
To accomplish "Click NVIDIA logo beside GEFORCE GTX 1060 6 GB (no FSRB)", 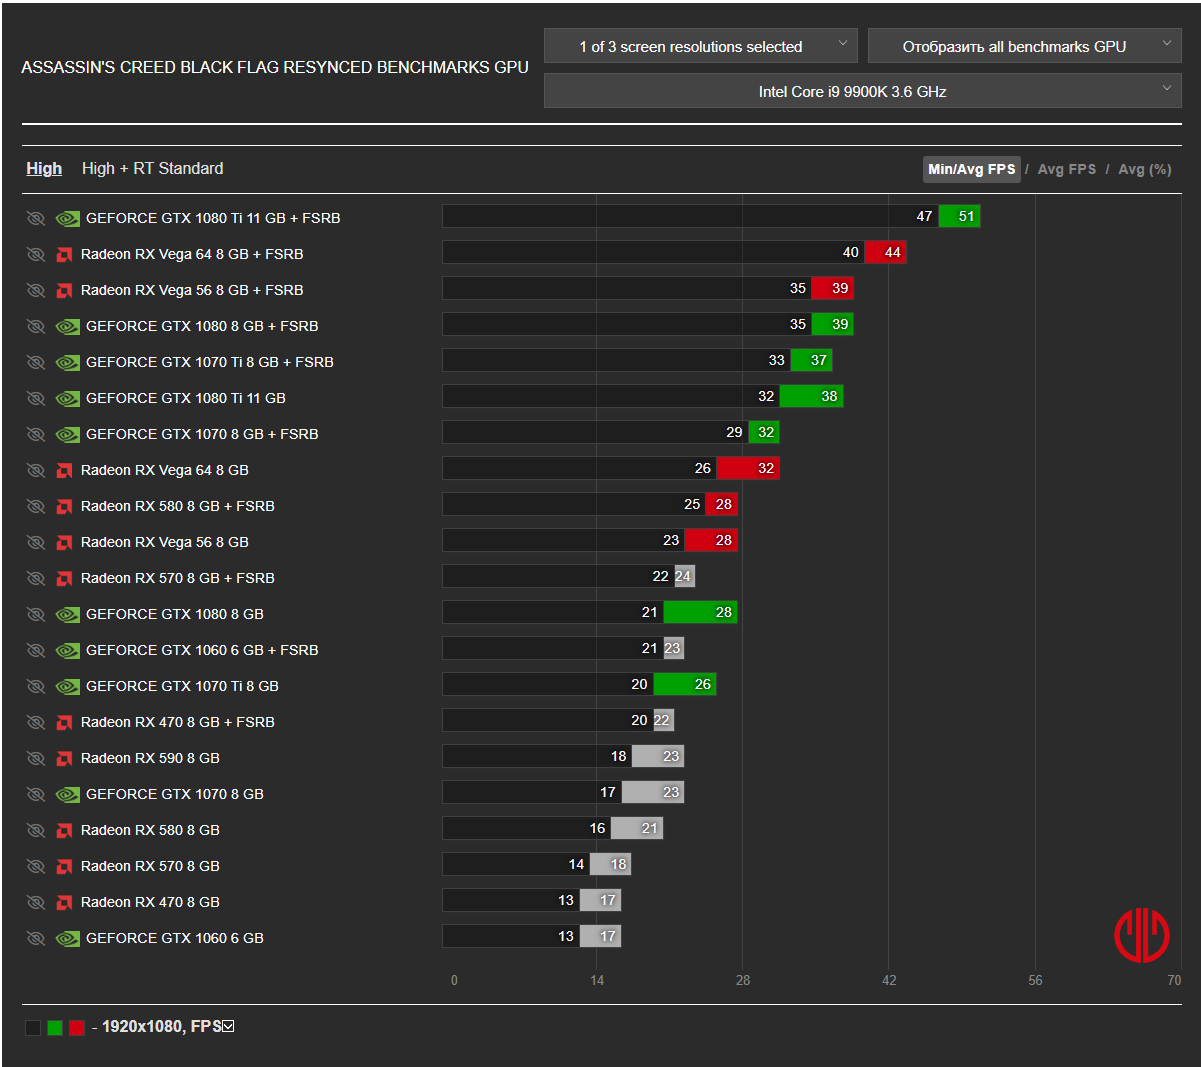I will coord(67,938).
